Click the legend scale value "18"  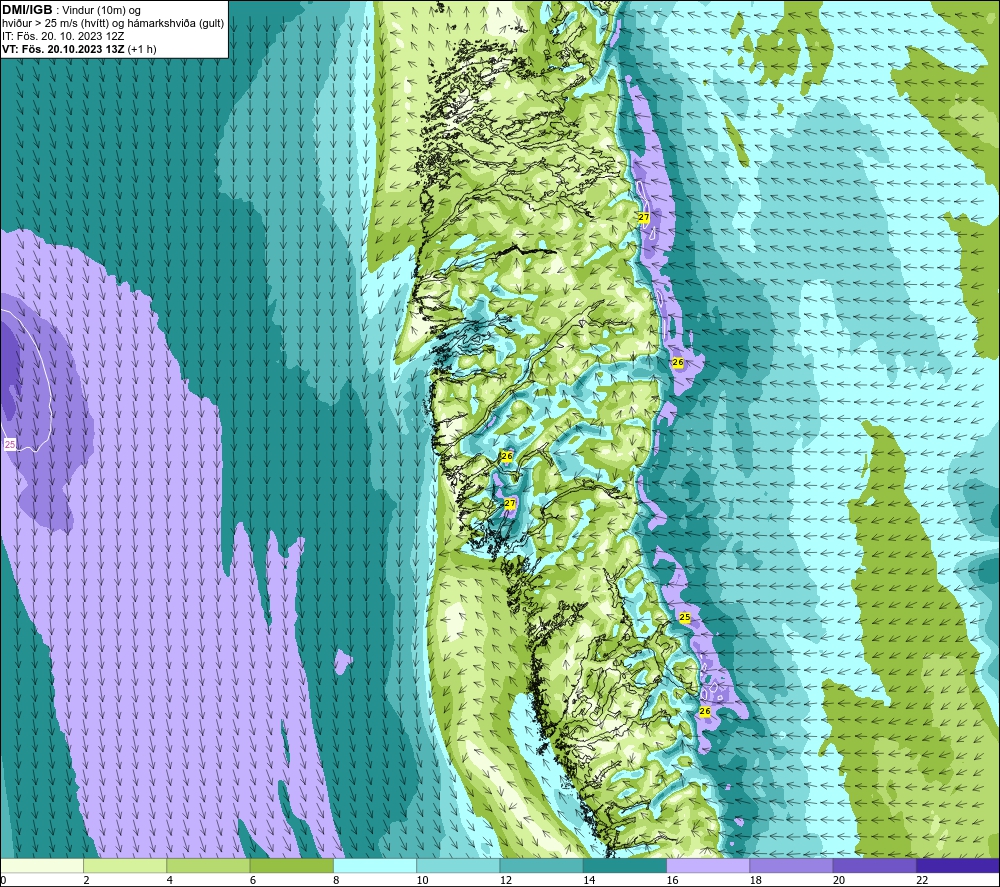pyautogui.click(x=756, y=880)
